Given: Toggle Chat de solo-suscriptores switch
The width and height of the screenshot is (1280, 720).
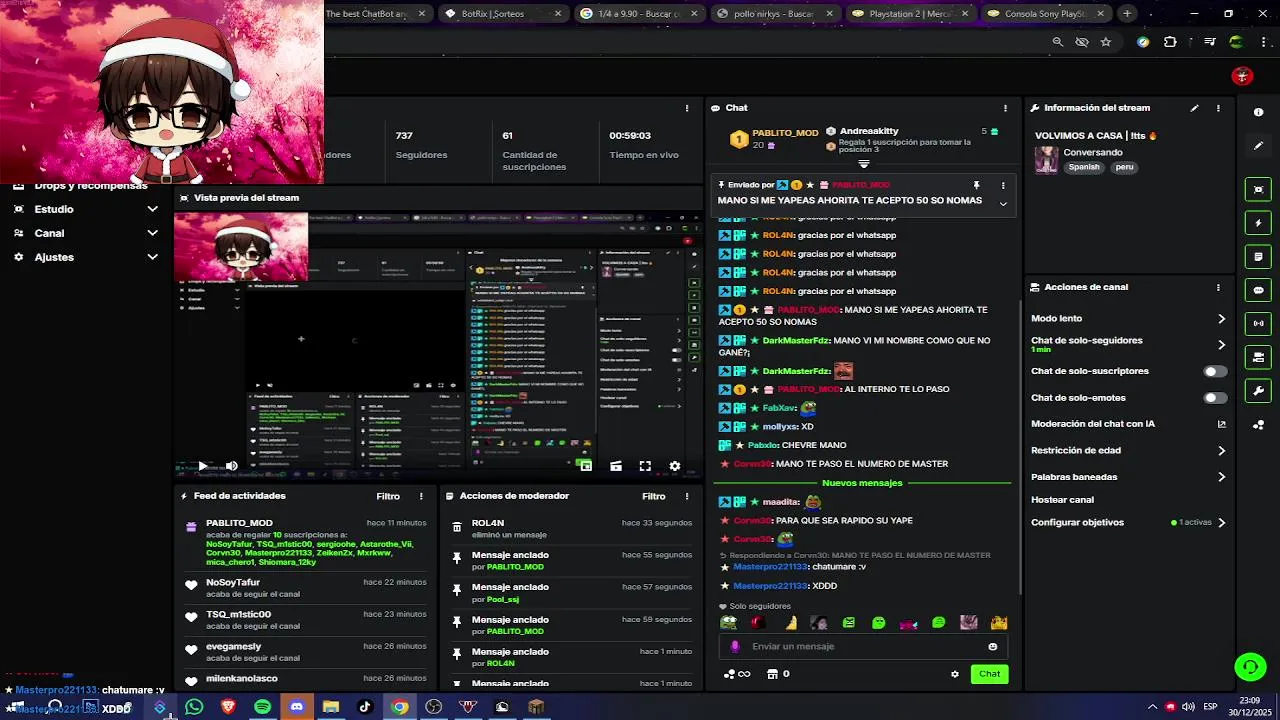Looking at the screenshot, I should click(x=1214, y=371).
